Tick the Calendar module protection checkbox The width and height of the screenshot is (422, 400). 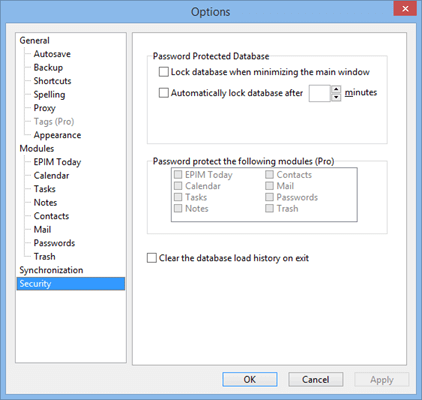(x=178, y=186)
